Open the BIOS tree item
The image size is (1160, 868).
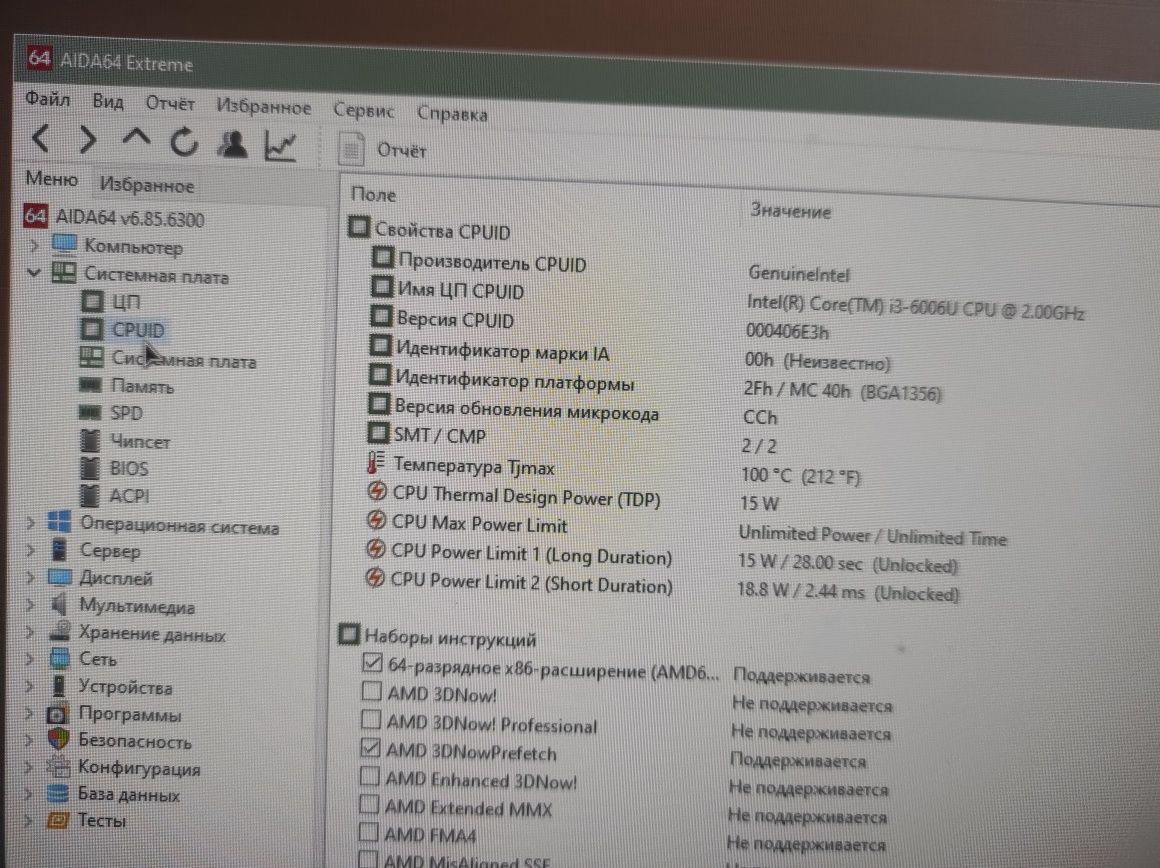114,468
